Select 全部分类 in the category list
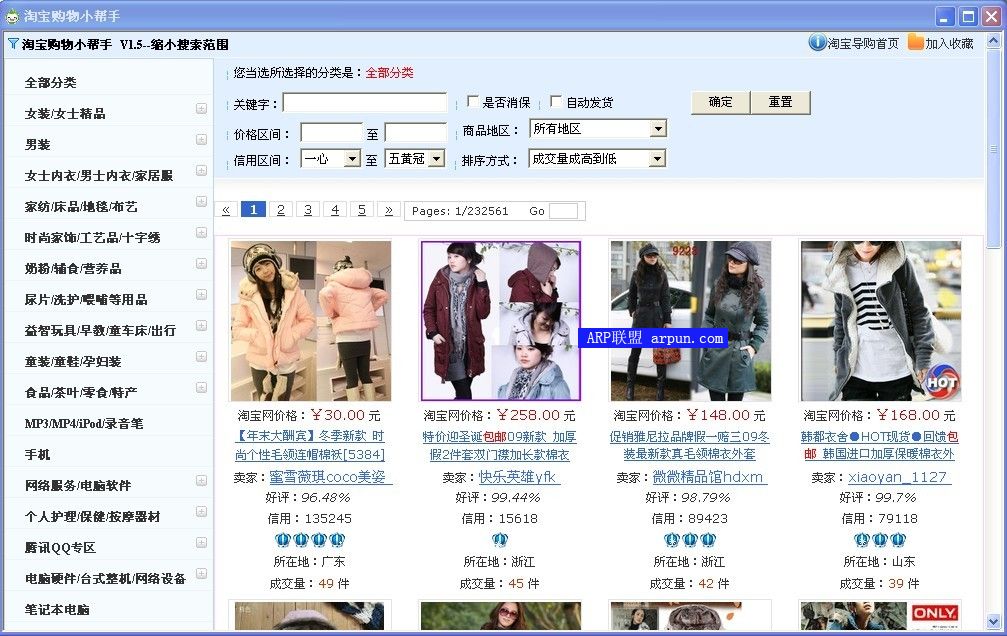This screenshot has height=636, width=1007. coord(50,83)
